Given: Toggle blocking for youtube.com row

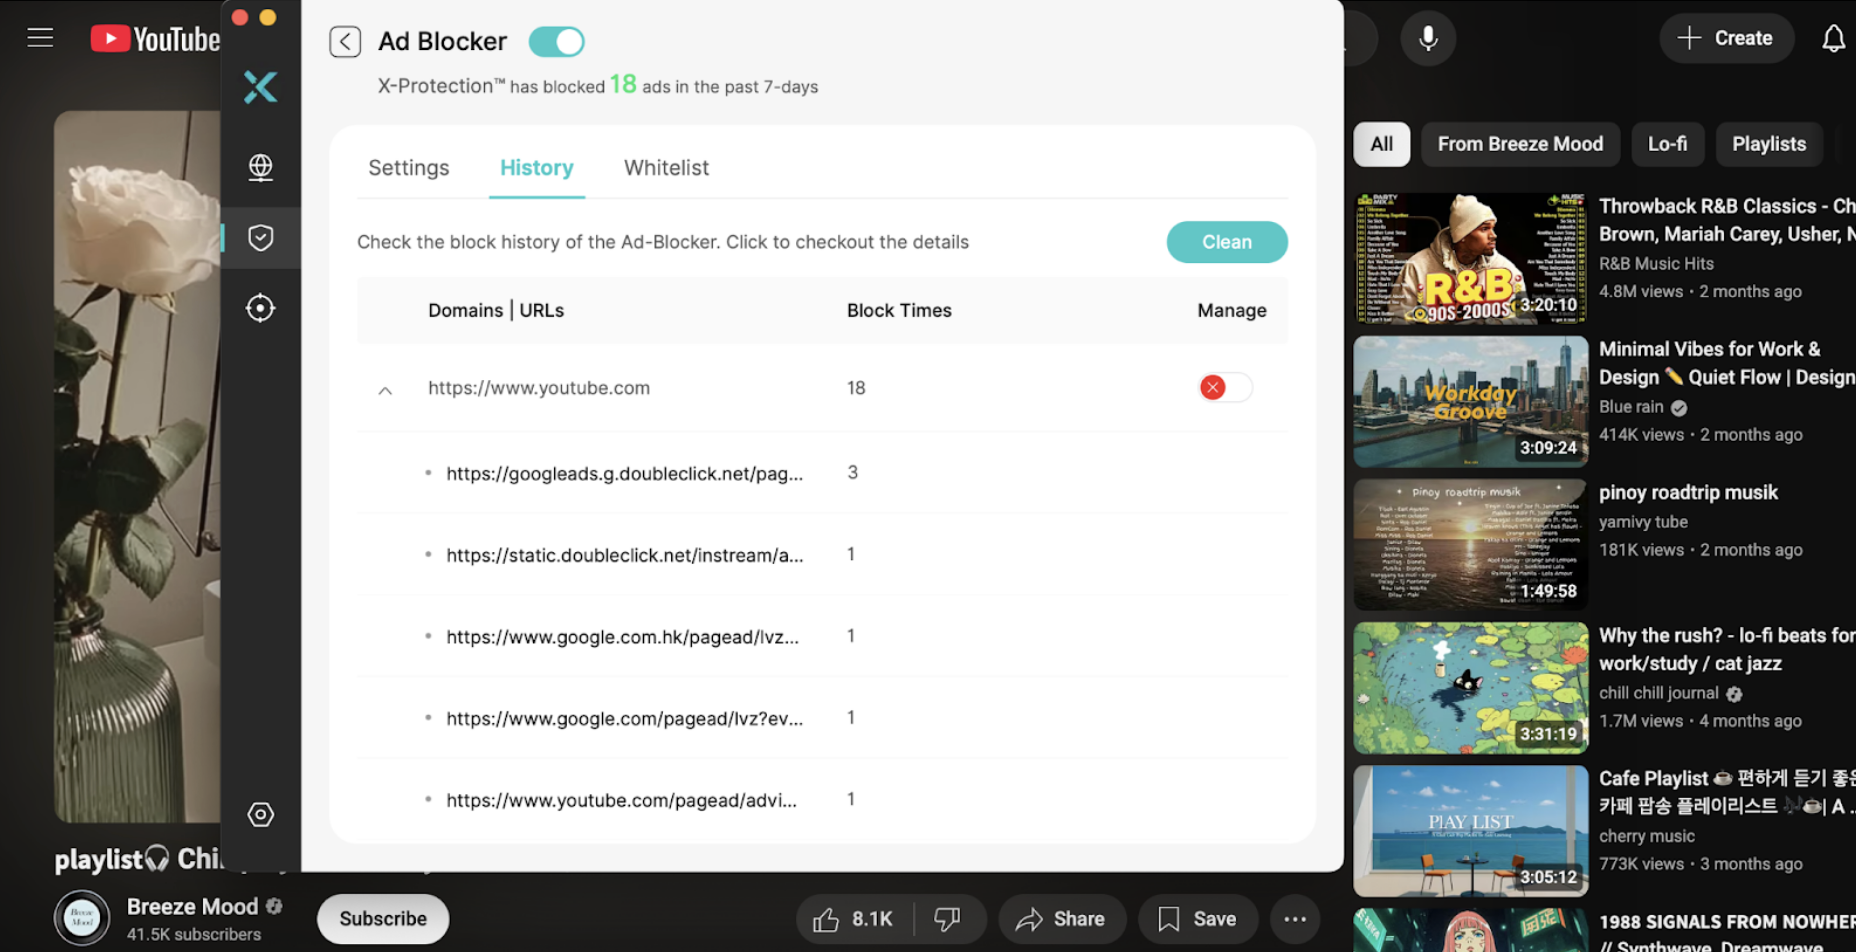Looking at the screenshot, I should point(1225,388).
